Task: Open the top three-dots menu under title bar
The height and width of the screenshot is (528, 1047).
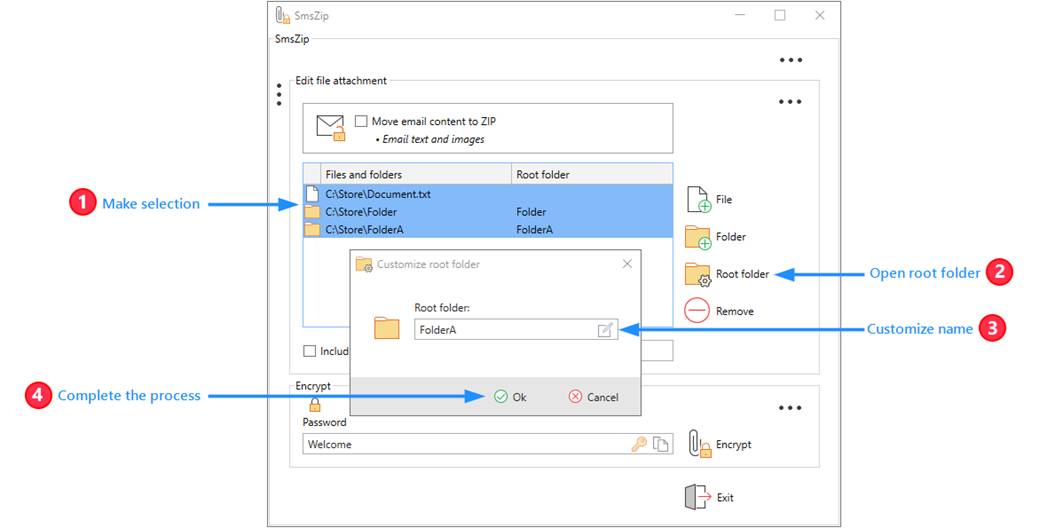Action: click(791, 61)
